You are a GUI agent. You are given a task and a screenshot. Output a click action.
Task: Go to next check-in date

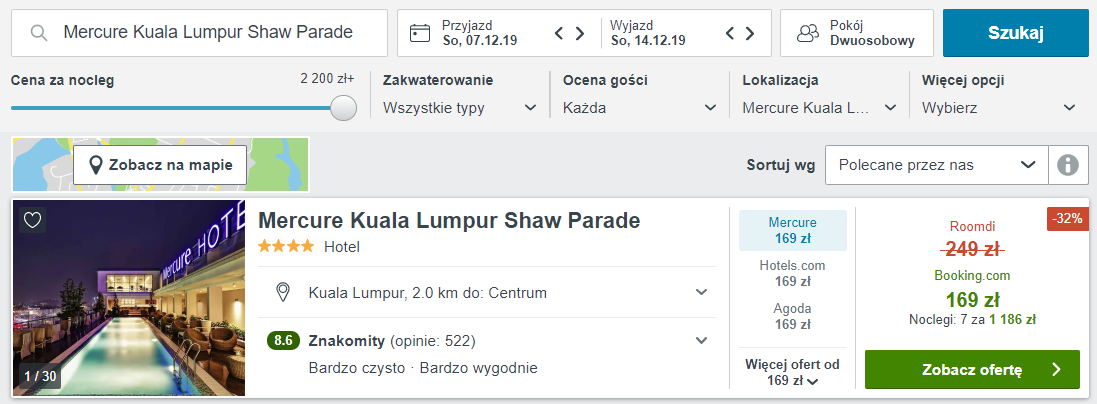coord(580,33)
